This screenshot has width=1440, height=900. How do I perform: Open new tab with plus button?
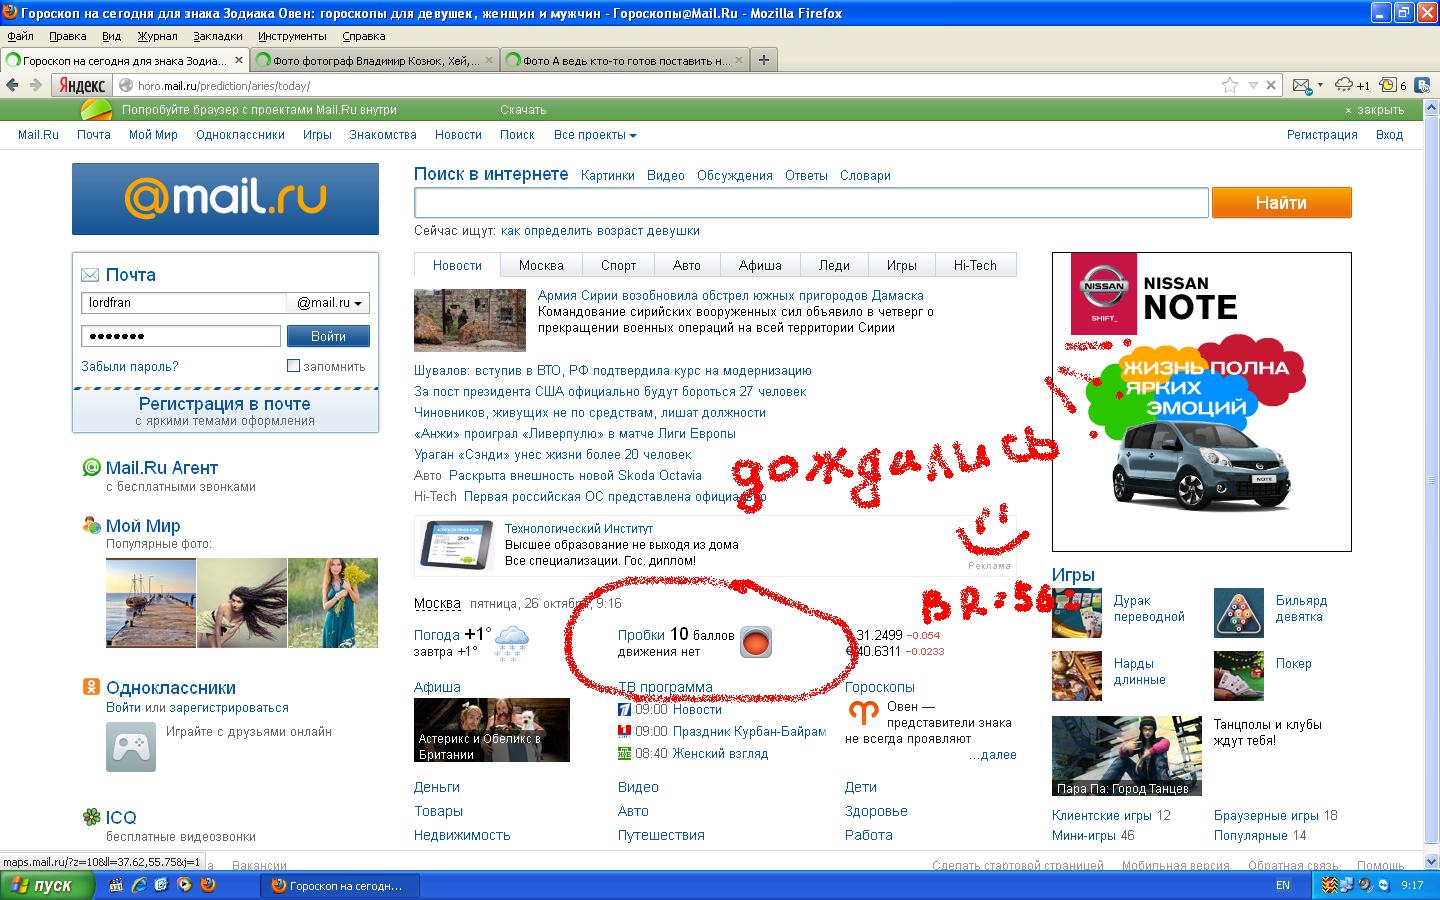(x=764, y=60)
